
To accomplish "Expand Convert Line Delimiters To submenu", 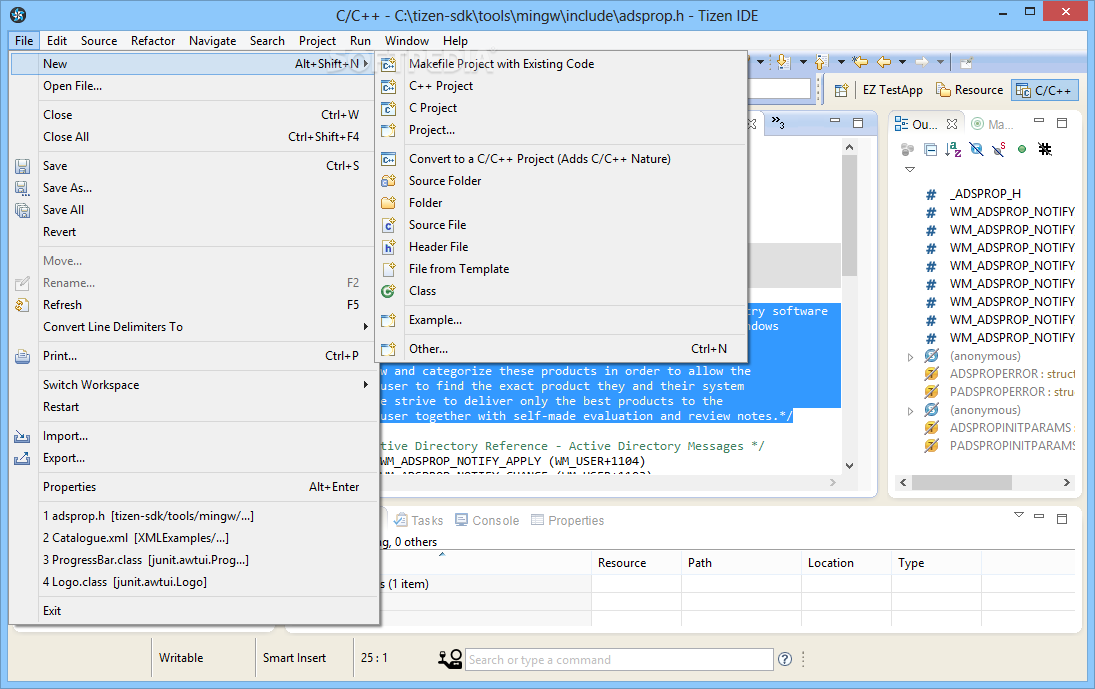I will pyautogui.click(x=365, y=327).
